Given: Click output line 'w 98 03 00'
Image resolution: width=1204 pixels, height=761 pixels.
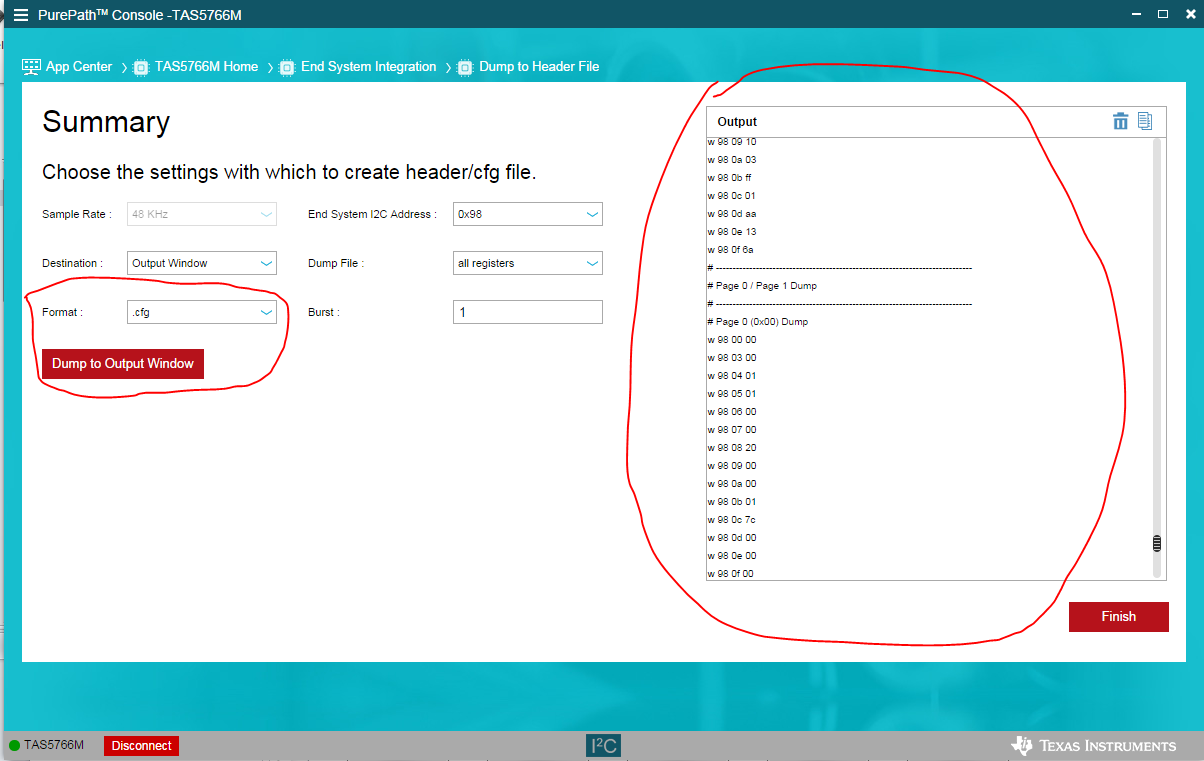Looking at the screenshot, I should (x=731, y=358).
